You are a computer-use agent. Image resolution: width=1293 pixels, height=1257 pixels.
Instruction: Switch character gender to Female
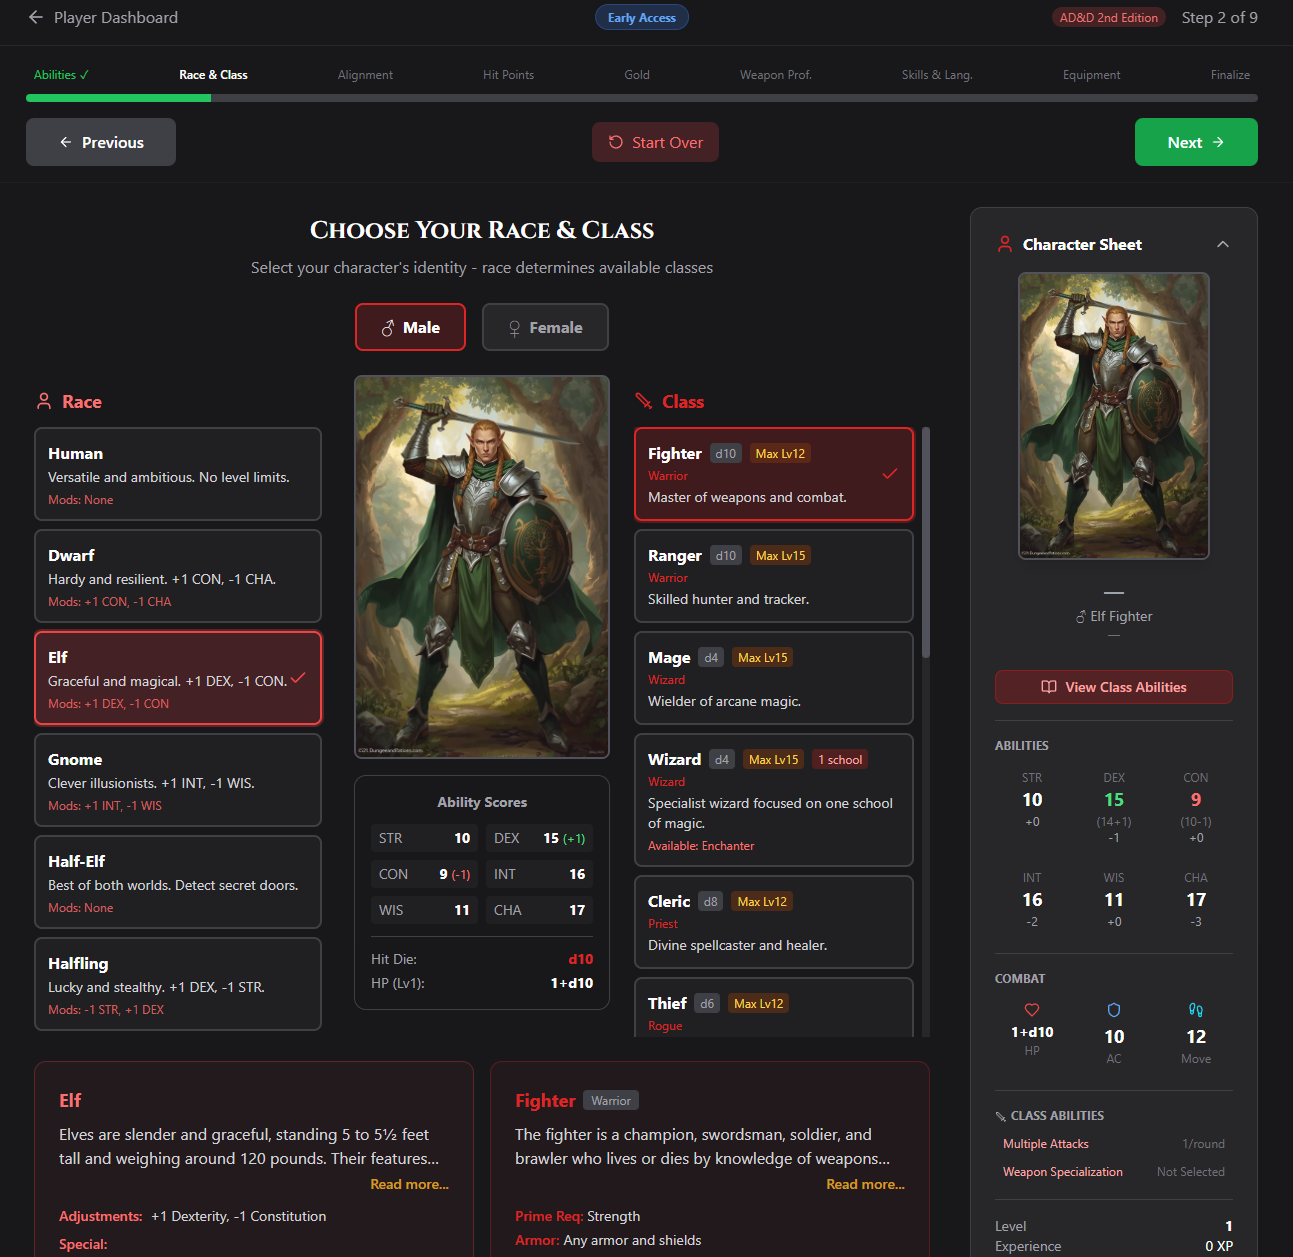tap(545, 327)
